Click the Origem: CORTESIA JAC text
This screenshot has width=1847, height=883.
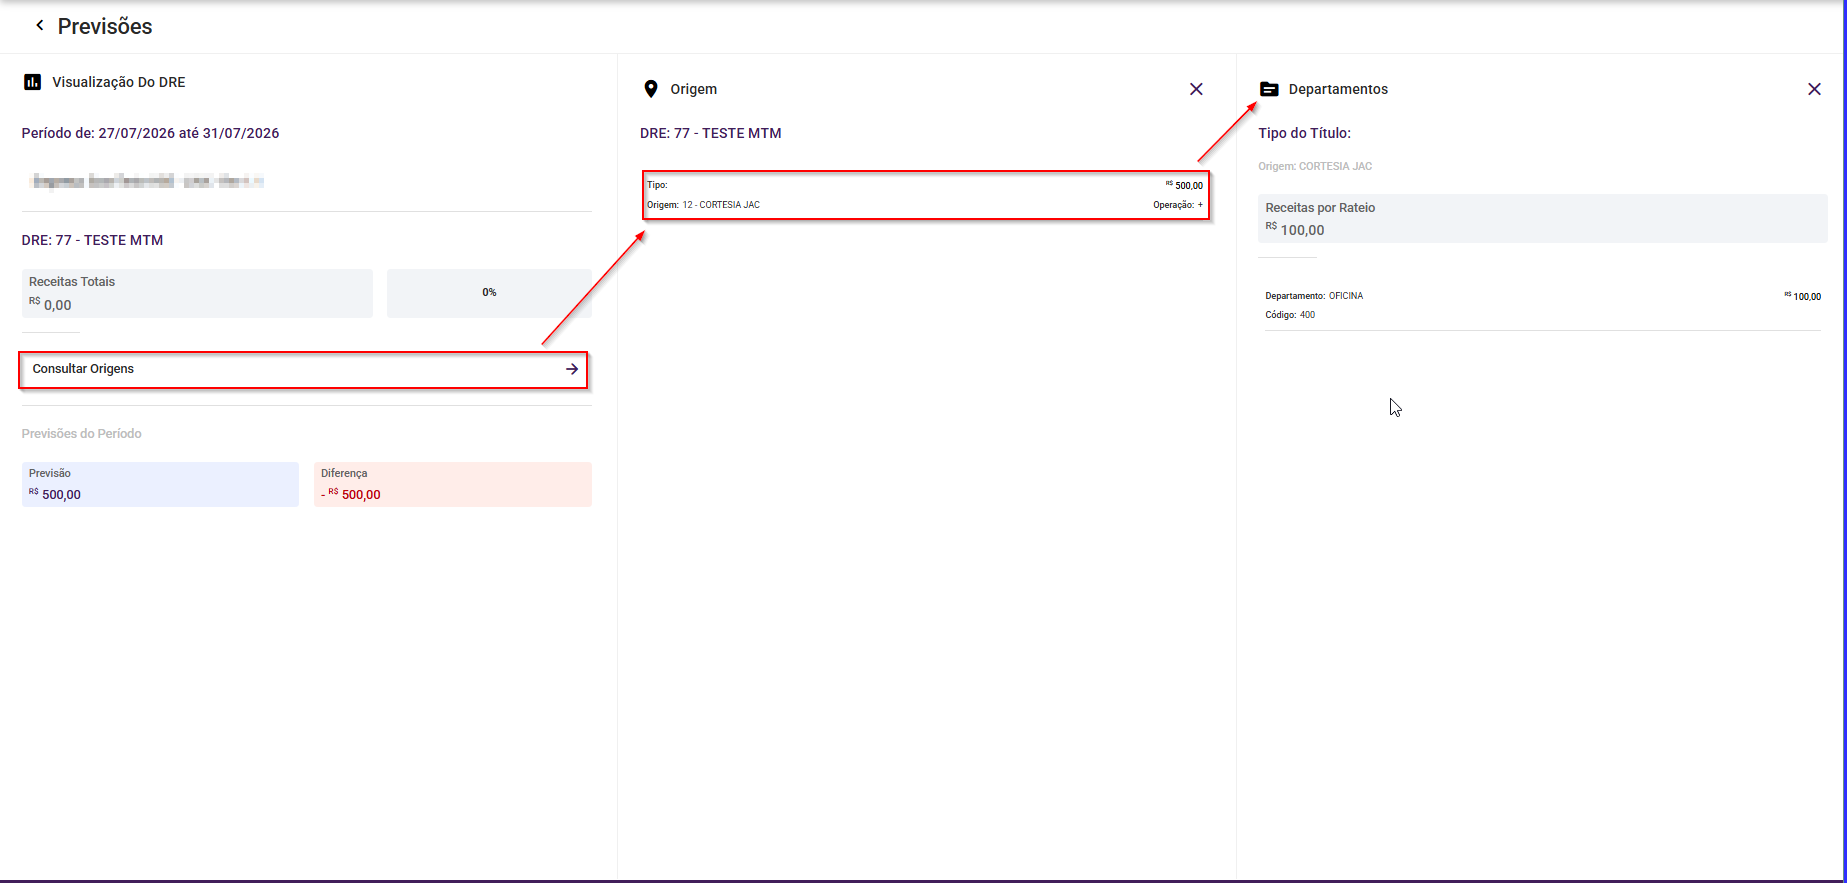(x=1315, y=166)
